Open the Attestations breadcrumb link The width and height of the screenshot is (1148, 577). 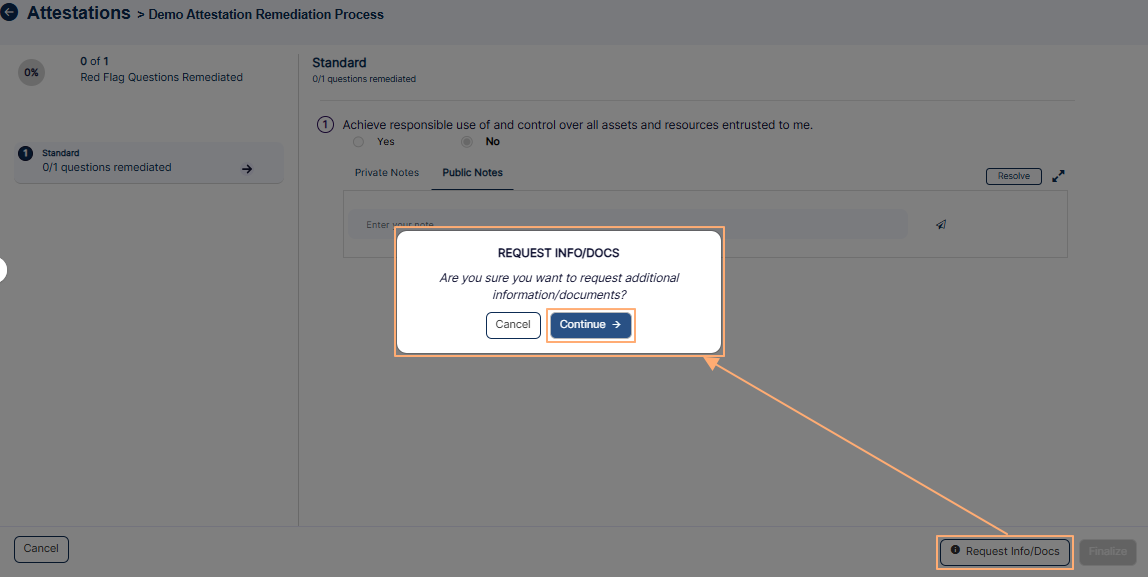tap(78, 13)
